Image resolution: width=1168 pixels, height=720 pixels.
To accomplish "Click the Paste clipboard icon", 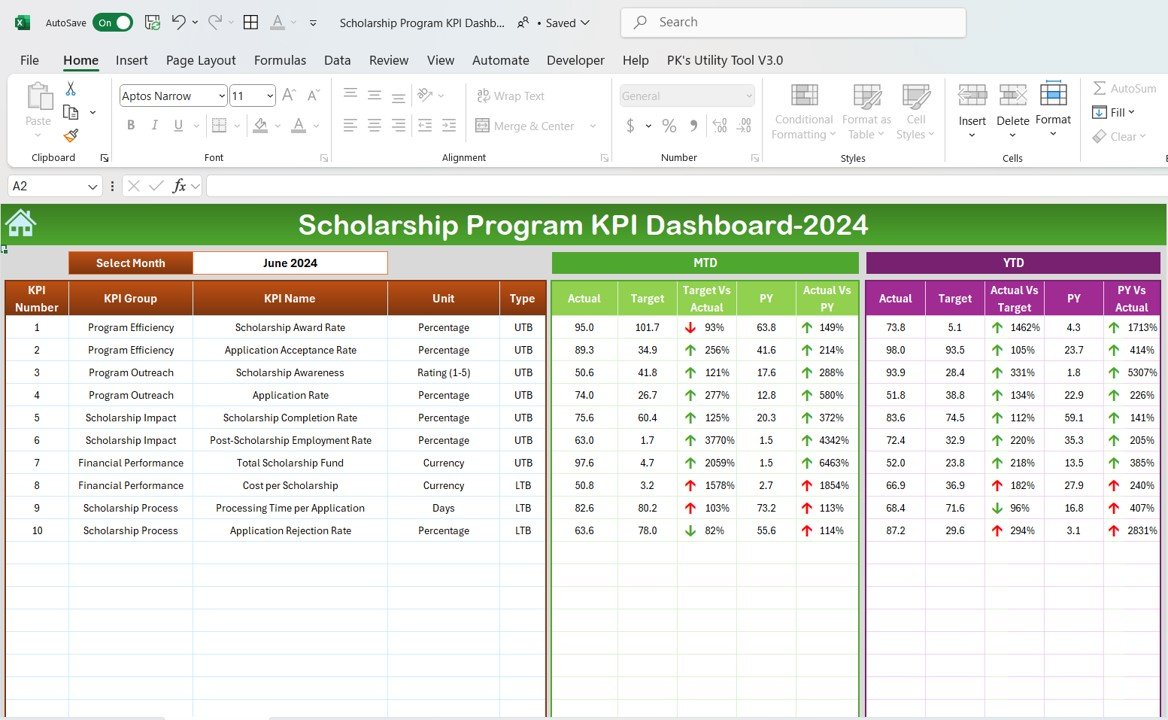I will point(39,97).
